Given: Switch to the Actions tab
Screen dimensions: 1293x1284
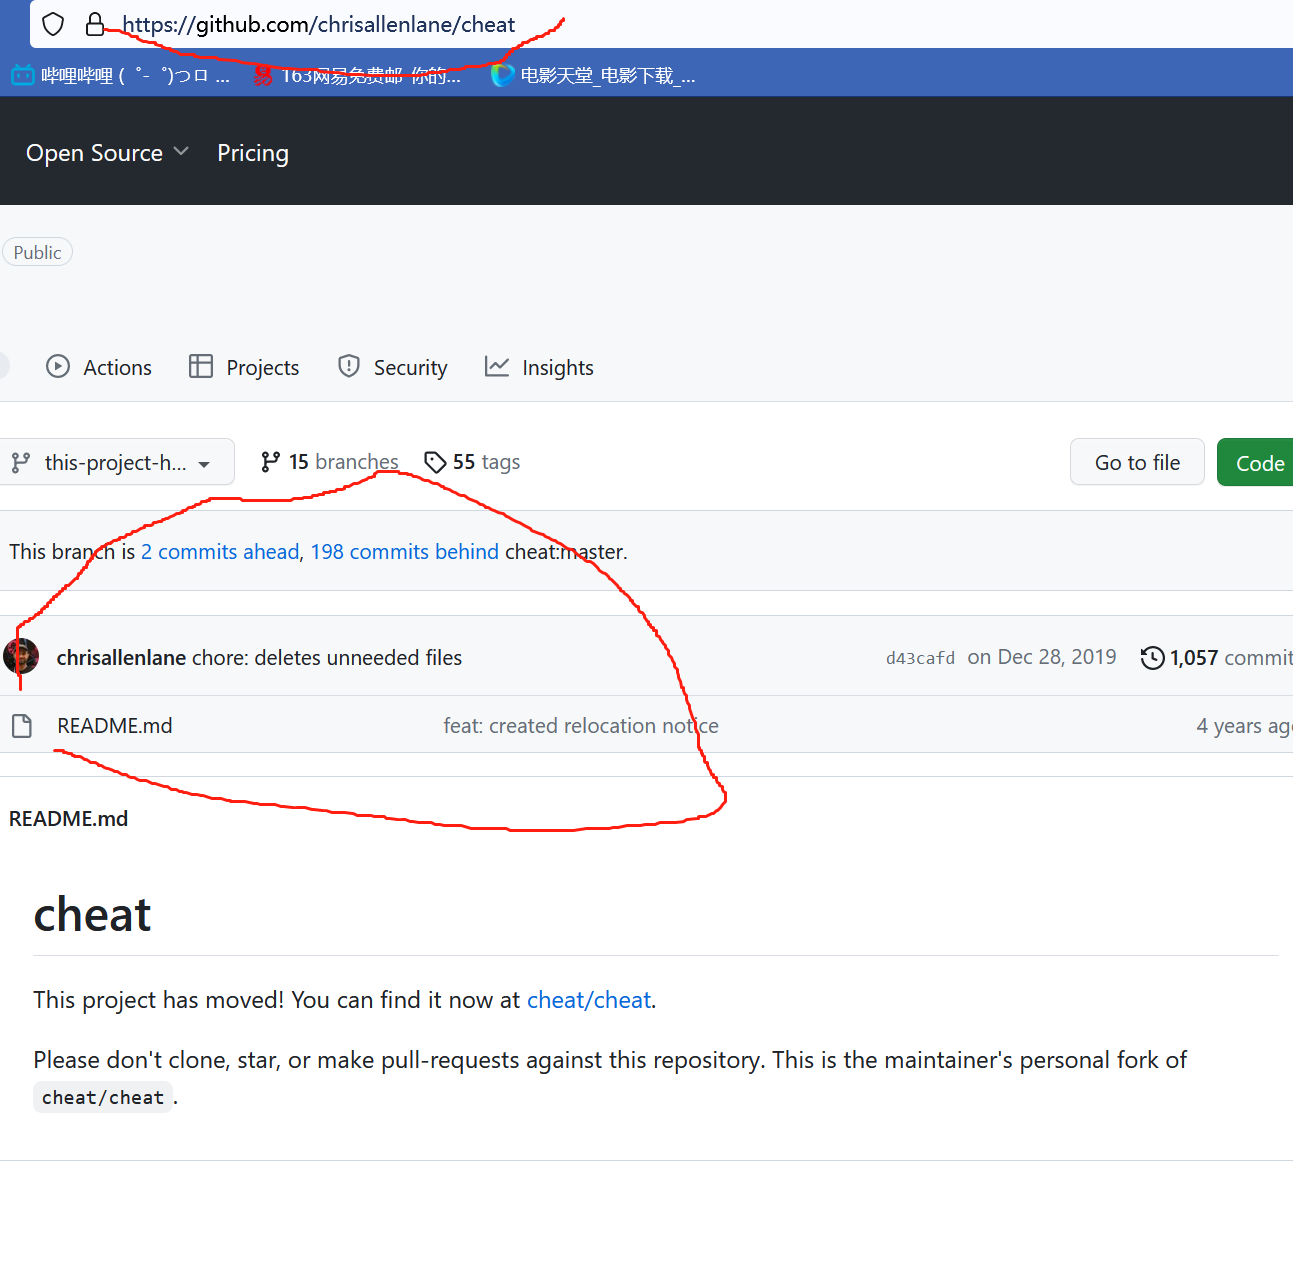Looking at the screenshot, I should (x=99, y=367).
